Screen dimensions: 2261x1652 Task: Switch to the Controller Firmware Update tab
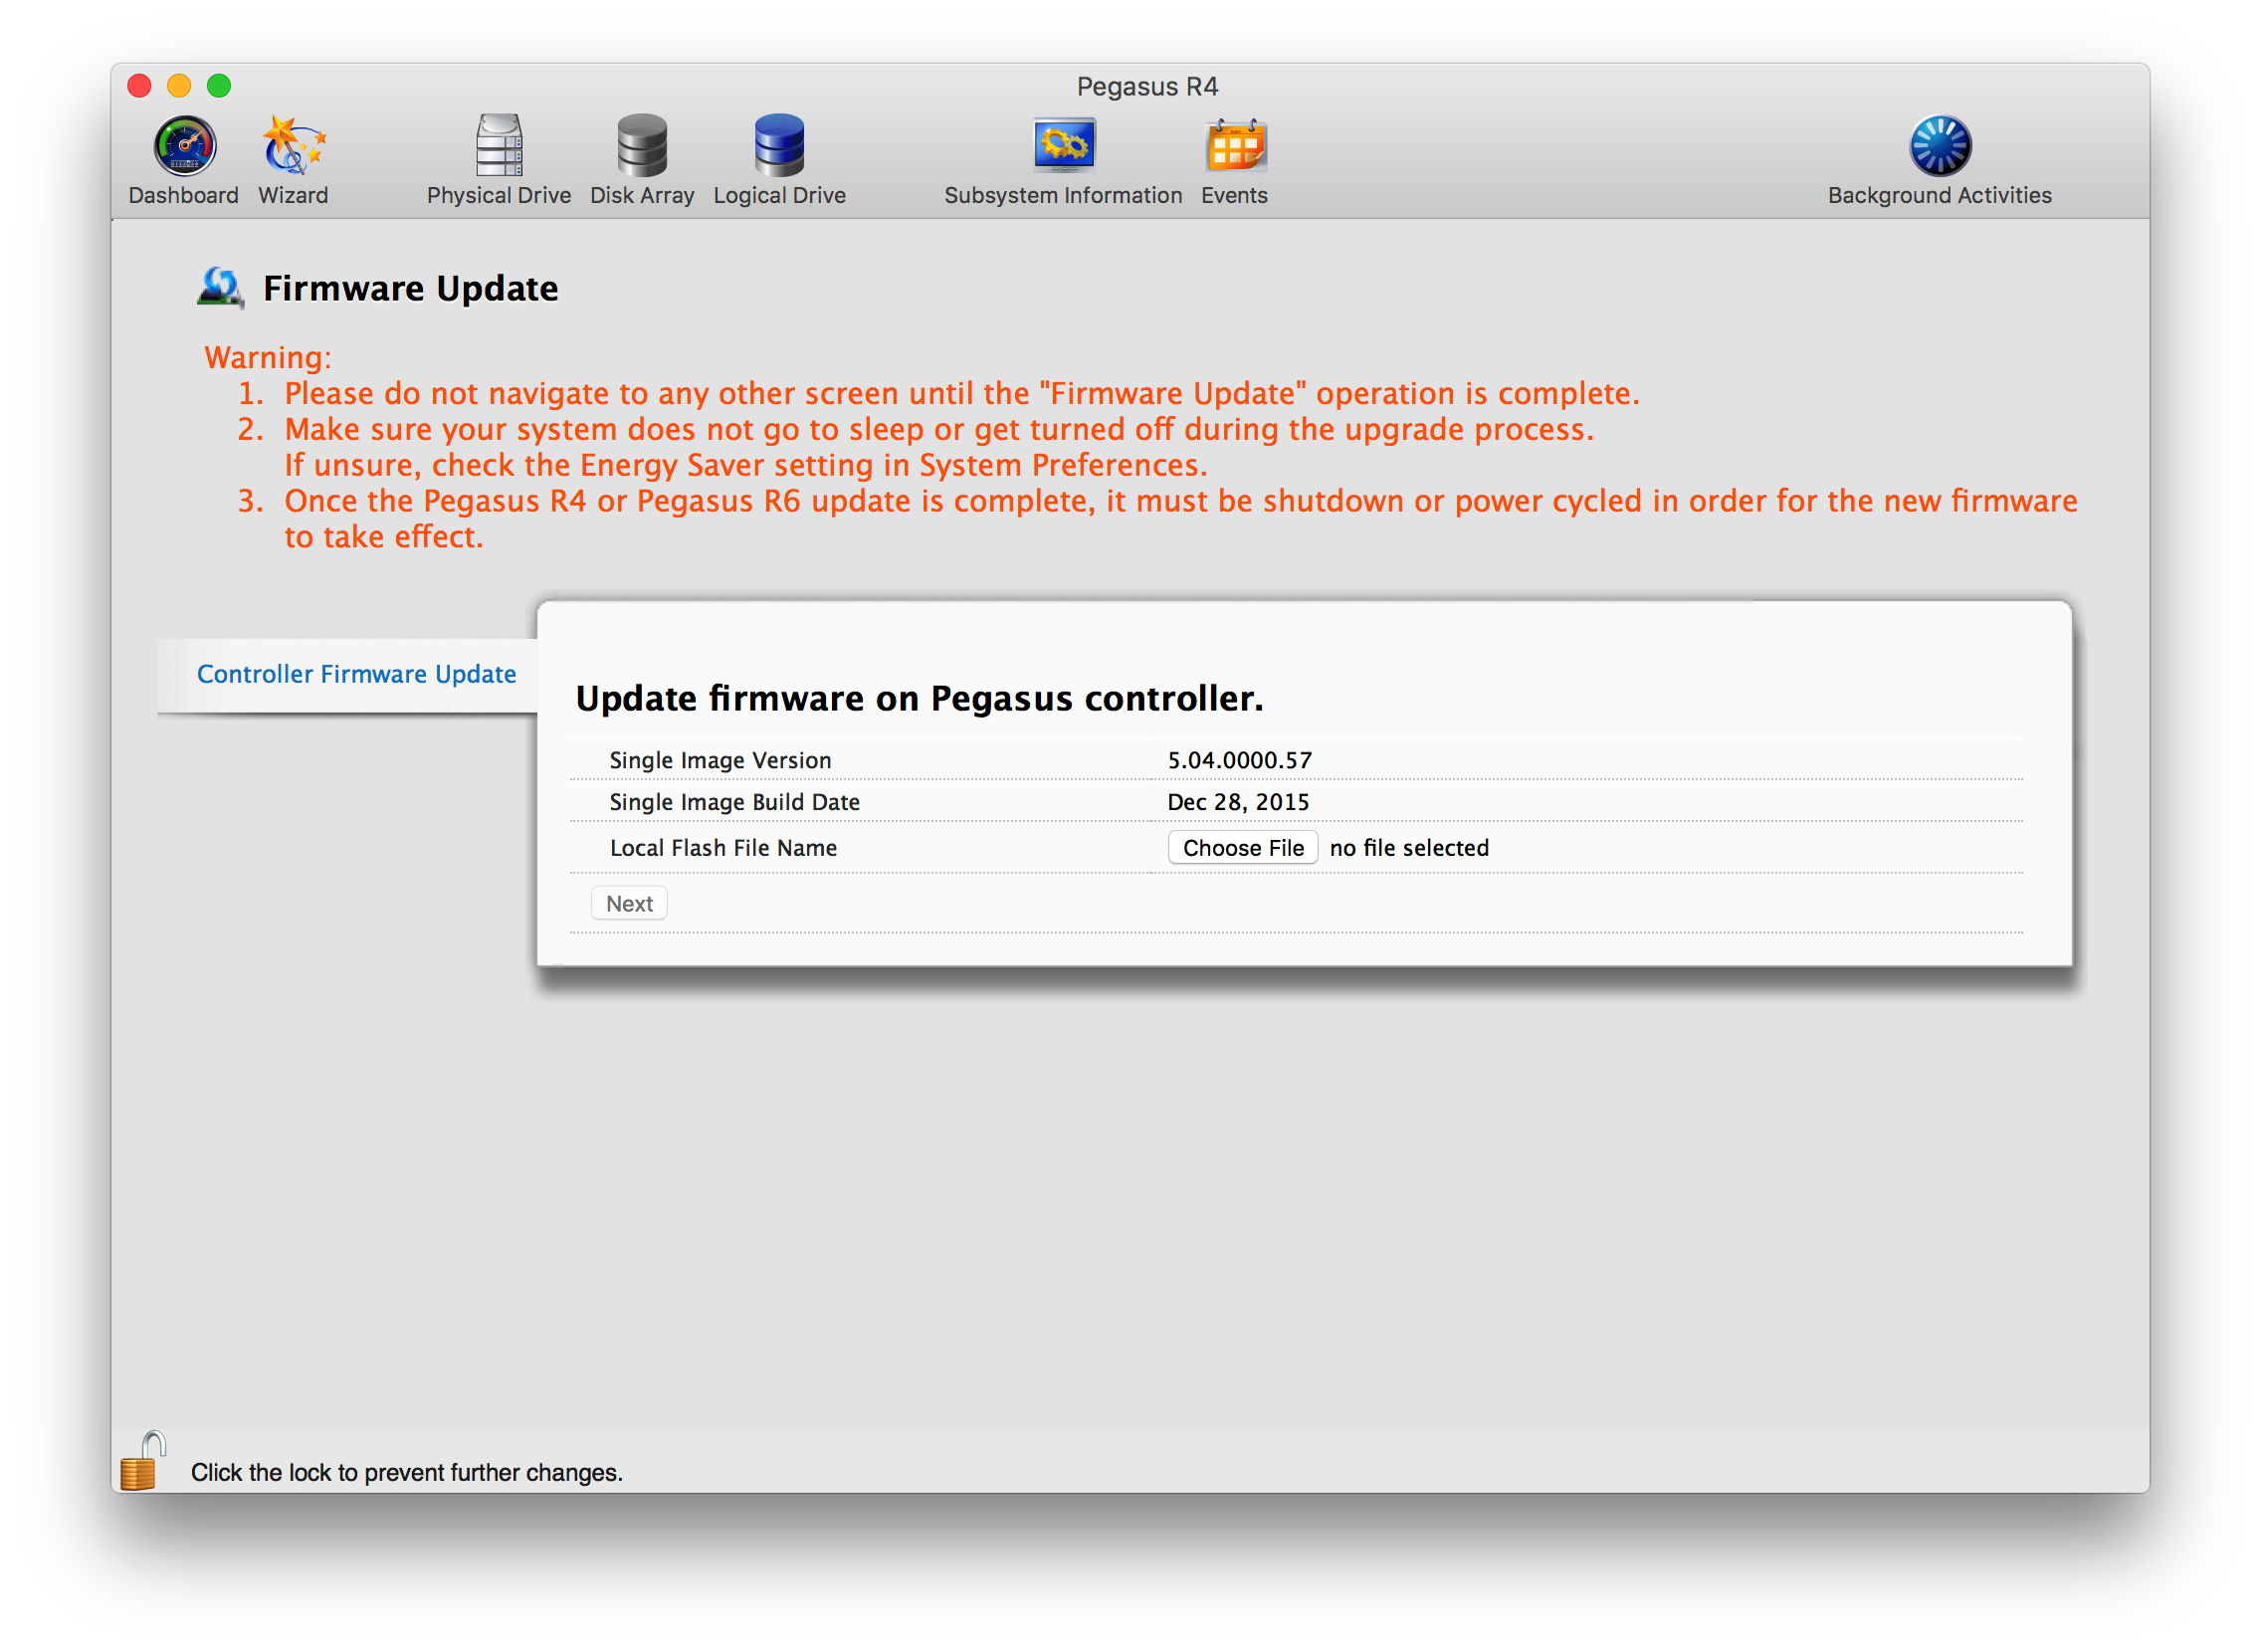pos(357,674)
